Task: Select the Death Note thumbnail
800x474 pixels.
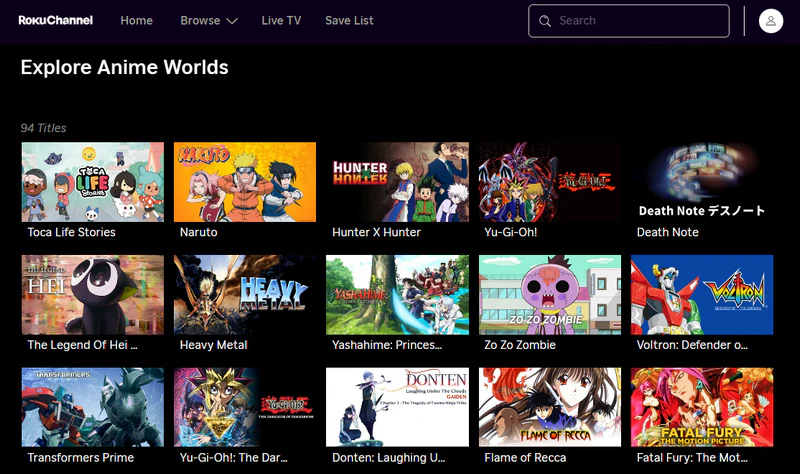Action: (x=702, y=182)
